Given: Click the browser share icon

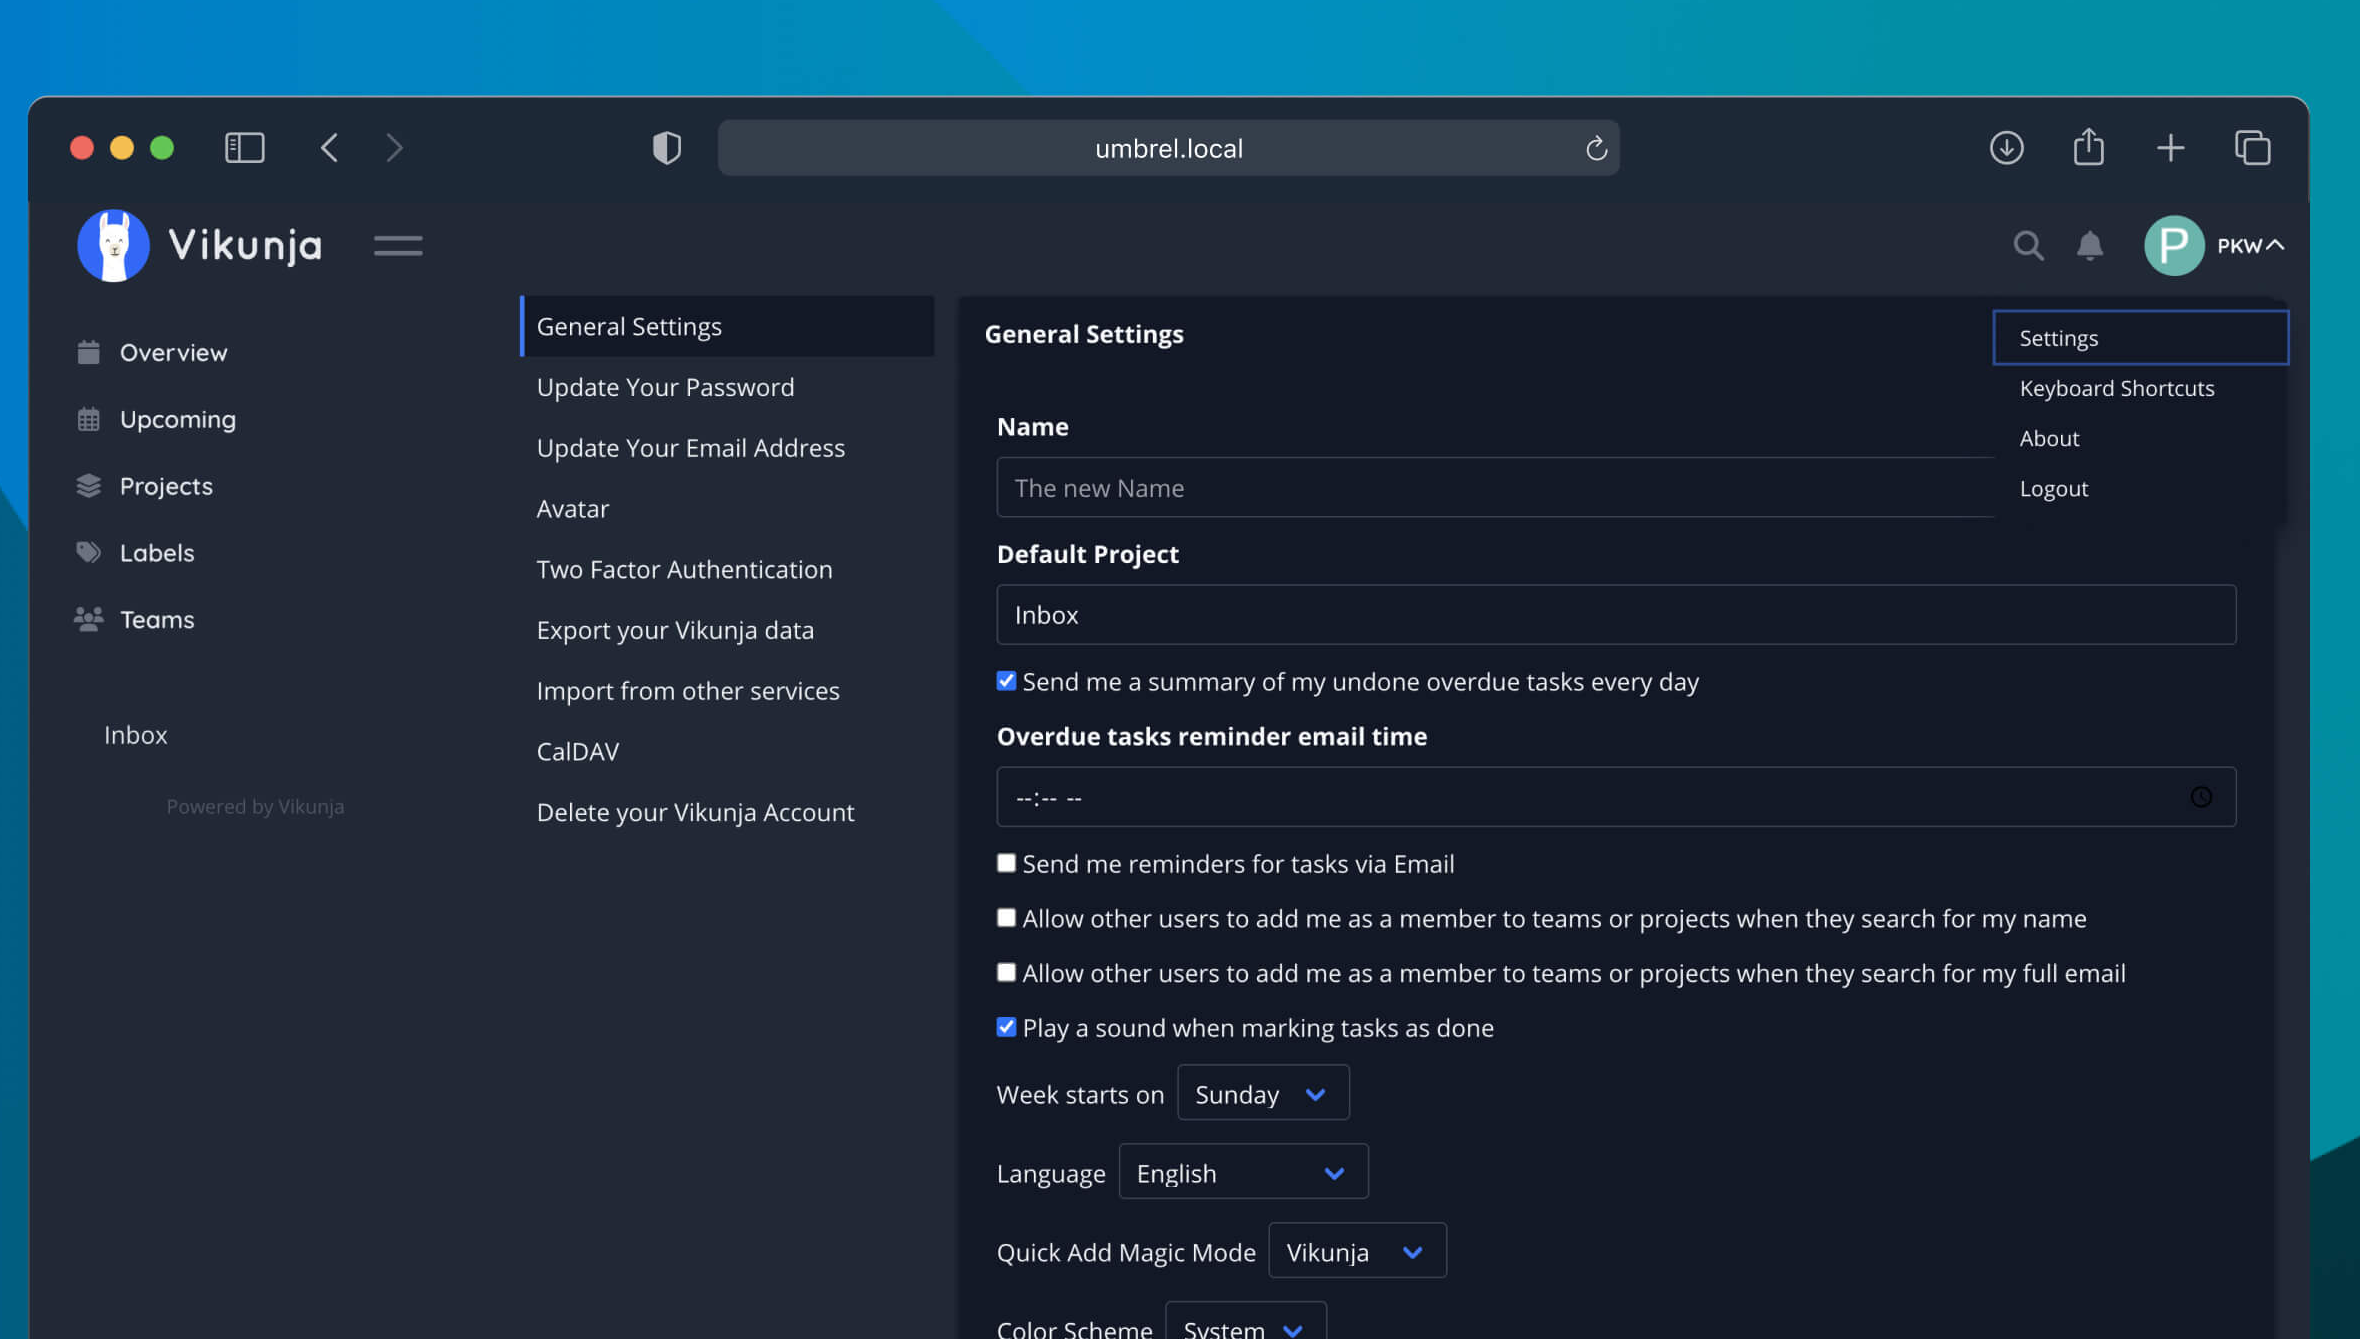Looking at the screenshot, I should click(2089, 147).
